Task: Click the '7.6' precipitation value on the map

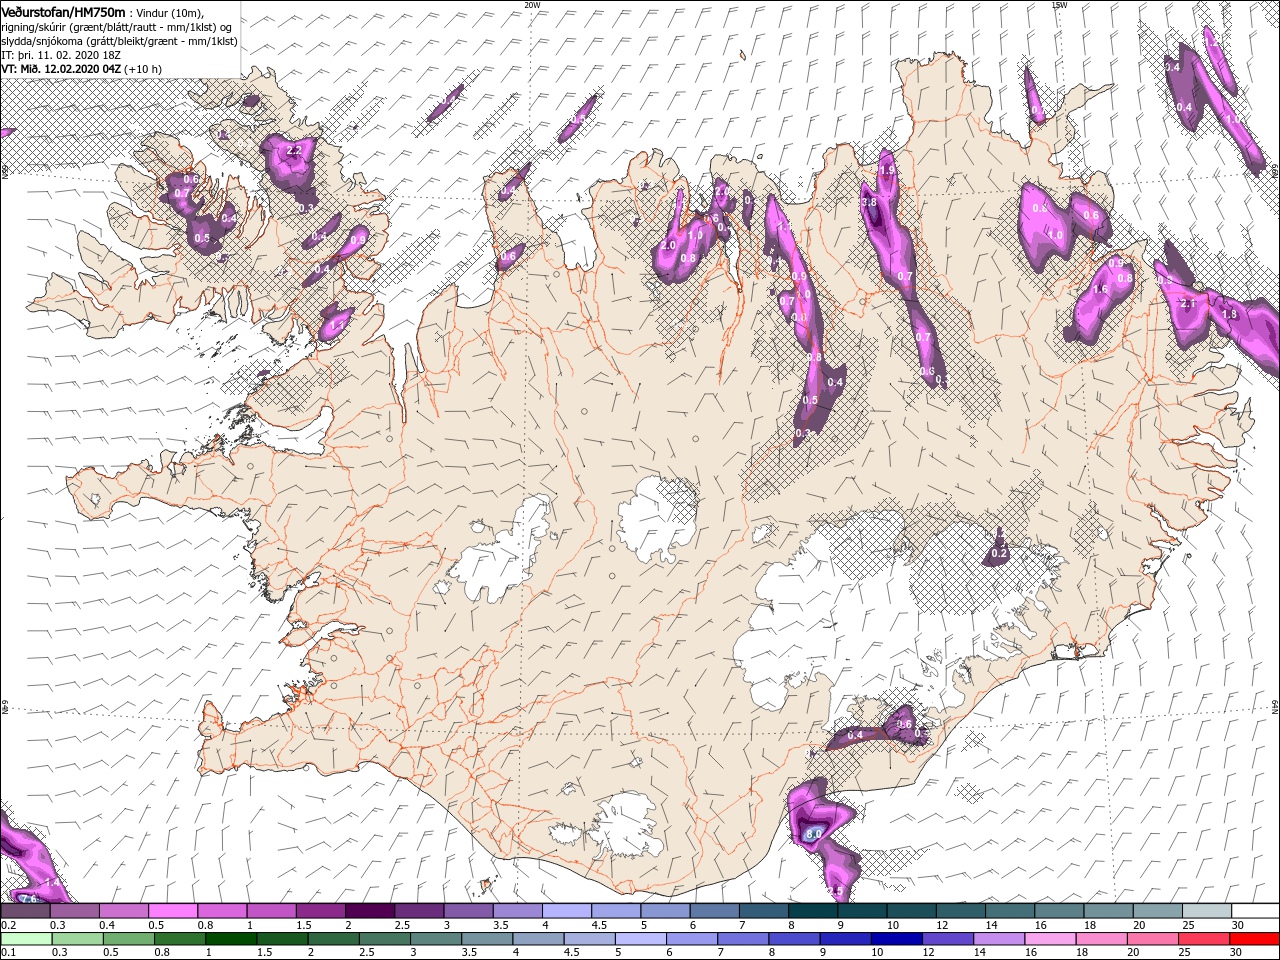Action: [28, 899]
